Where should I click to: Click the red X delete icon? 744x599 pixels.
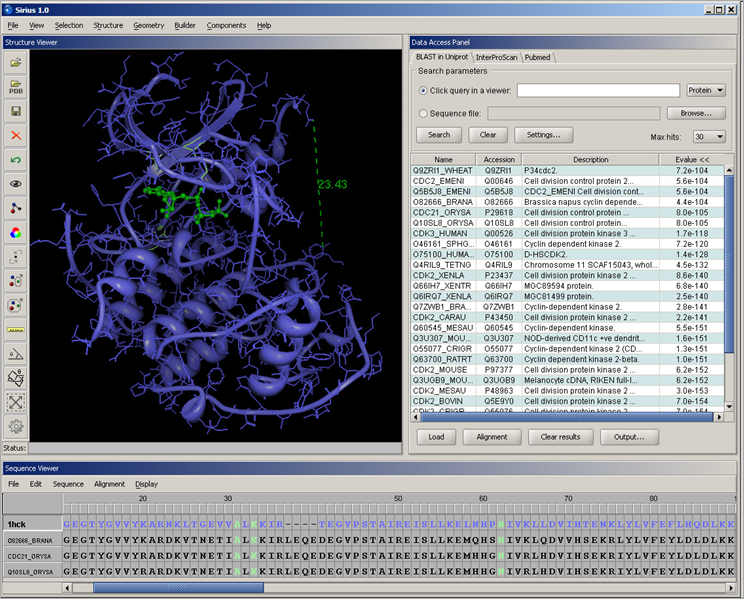[16, 135]
